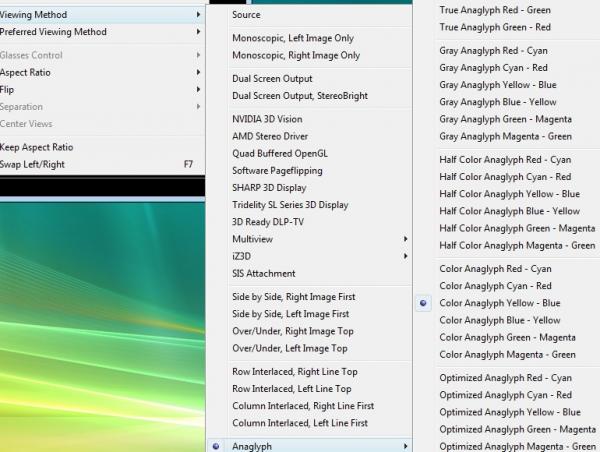Select Over/Under, Left Image Top
Image resolution: width=600 pixels, height=452 pixels.
click(x=290, y=348)
